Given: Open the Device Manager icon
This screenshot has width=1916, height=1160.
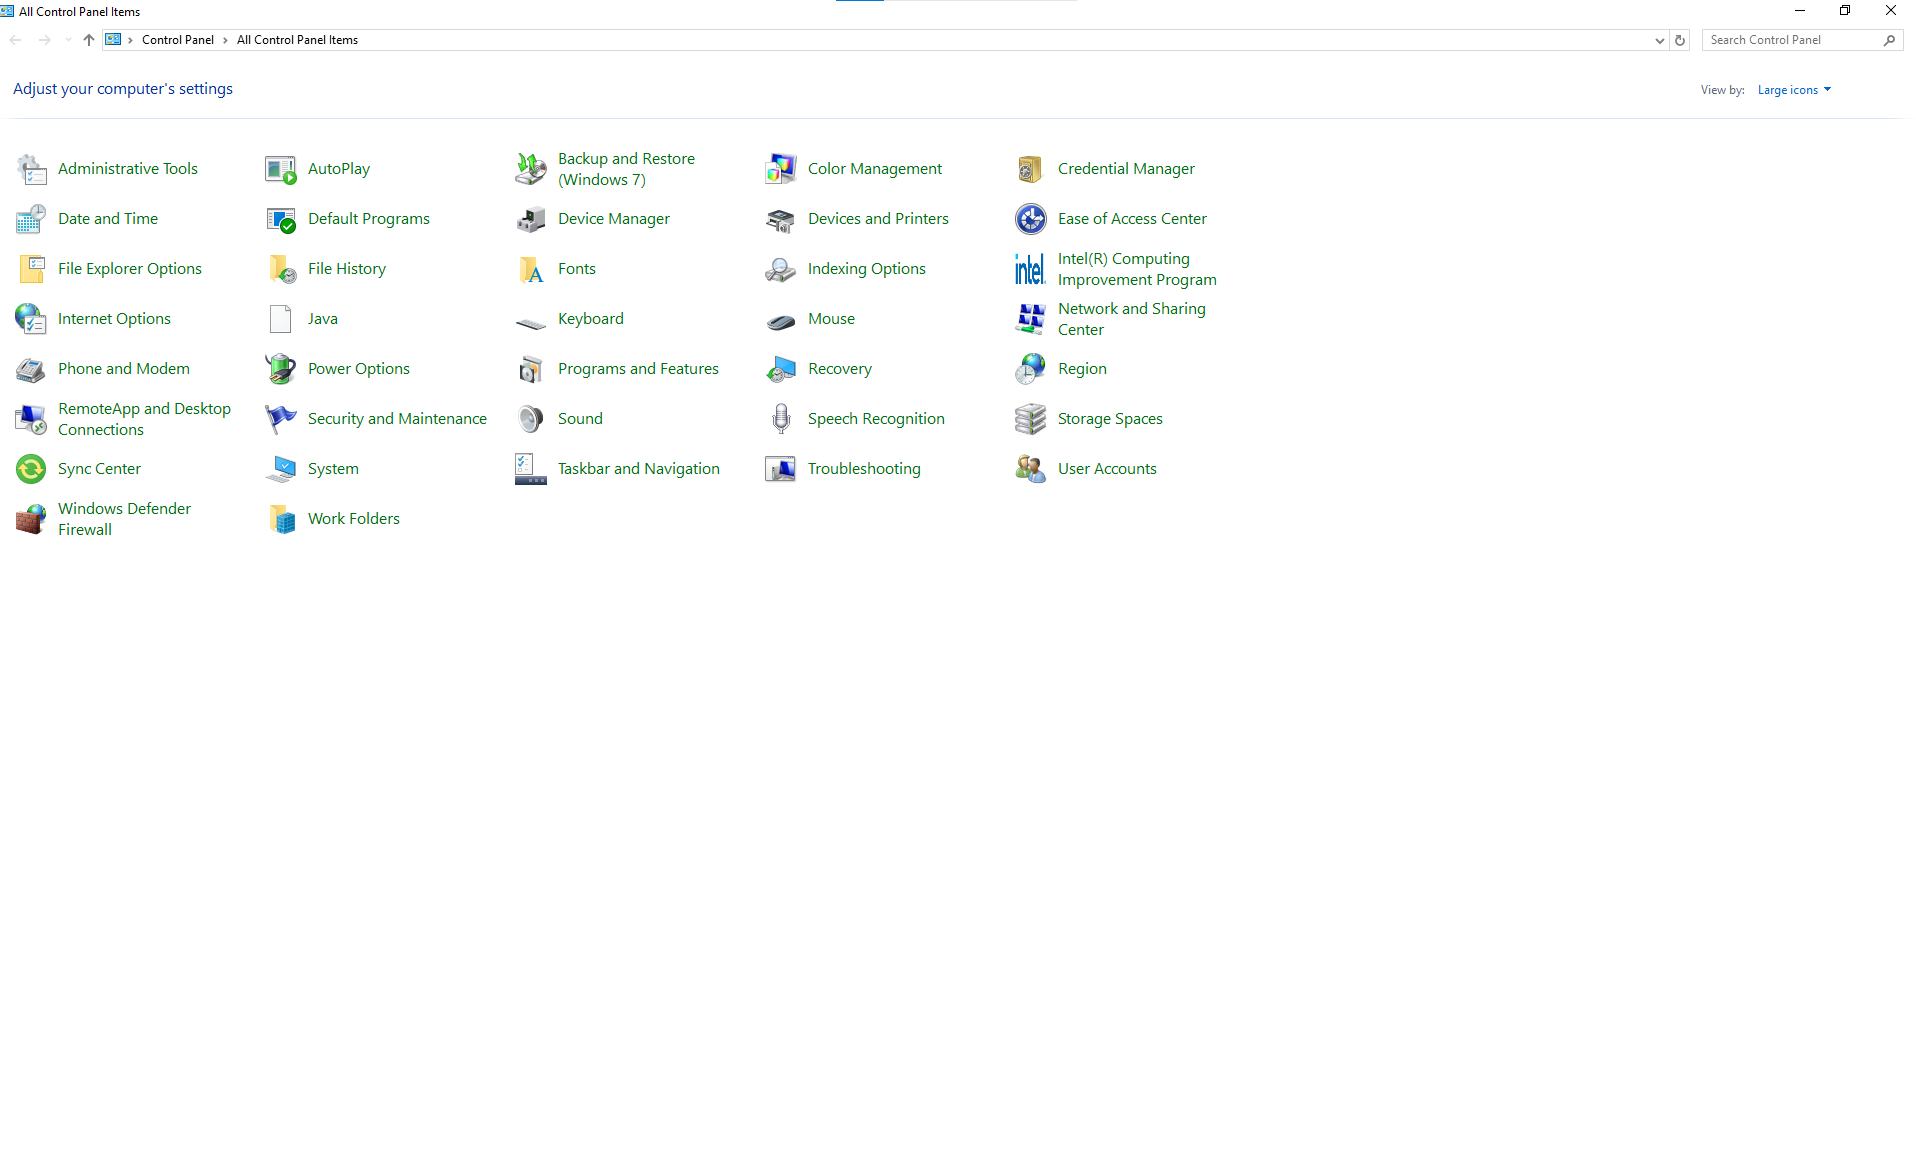Looking at the screenshot, I should click(x=531, y=219).
